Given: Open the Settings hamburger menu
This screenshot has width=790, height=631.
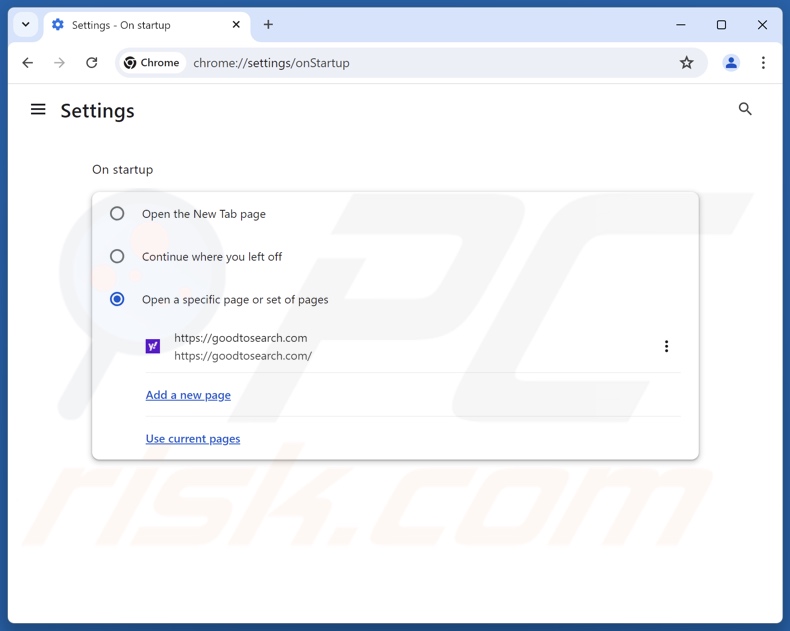Looking at the screenshot, I should coord(38,110).
